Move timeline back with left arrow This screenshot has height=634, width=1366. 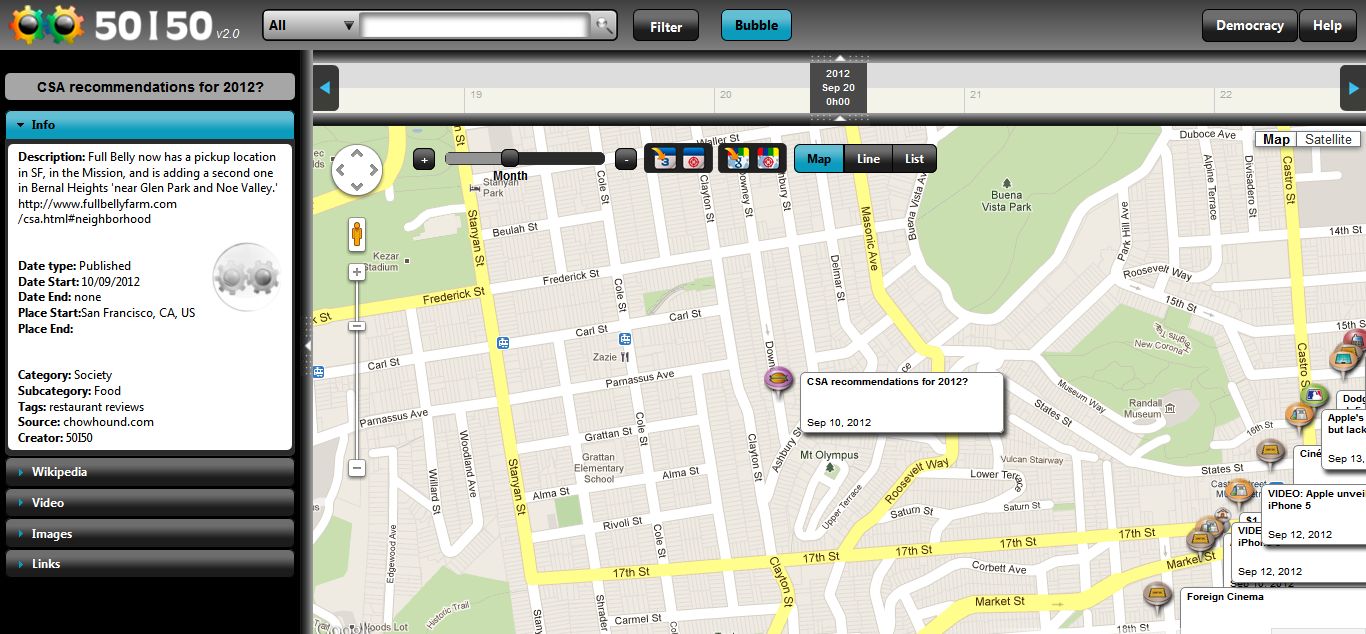pyautogui.click(x=326, y=88)
